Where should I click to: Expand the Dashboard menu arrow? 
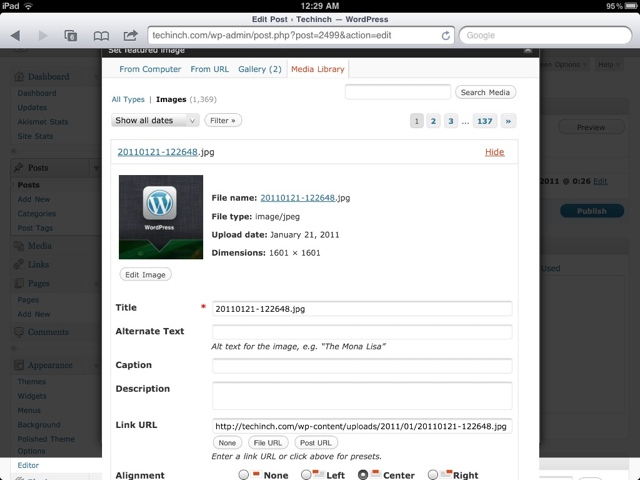pos(96,77)
